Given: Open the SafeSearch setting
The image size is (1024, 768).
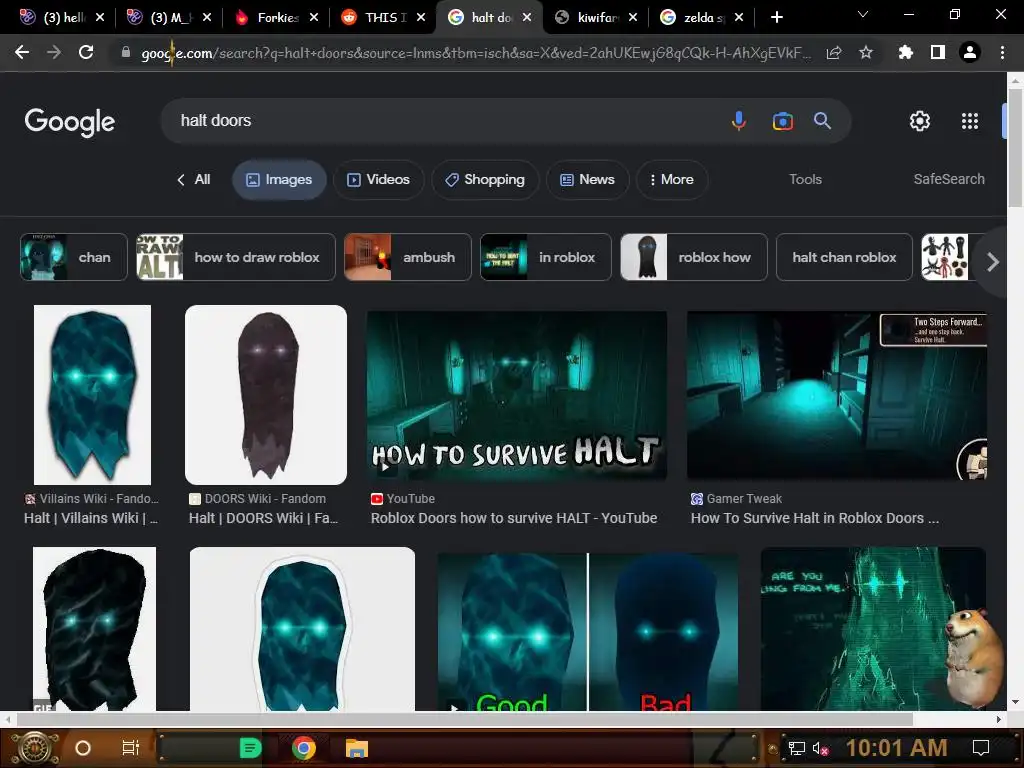Looking at the screenshot, I should (x=949, y=180).
